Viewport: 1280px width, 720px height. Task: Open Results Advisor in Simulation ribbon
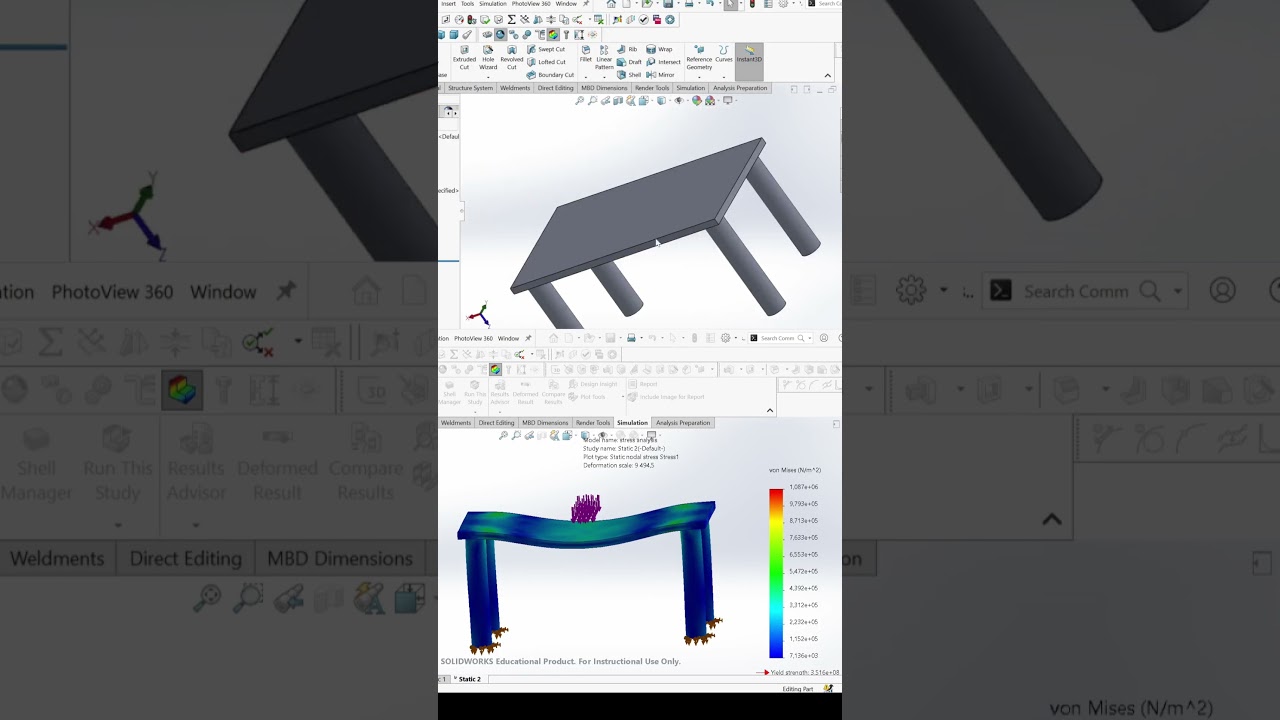[x=500, y=391]
